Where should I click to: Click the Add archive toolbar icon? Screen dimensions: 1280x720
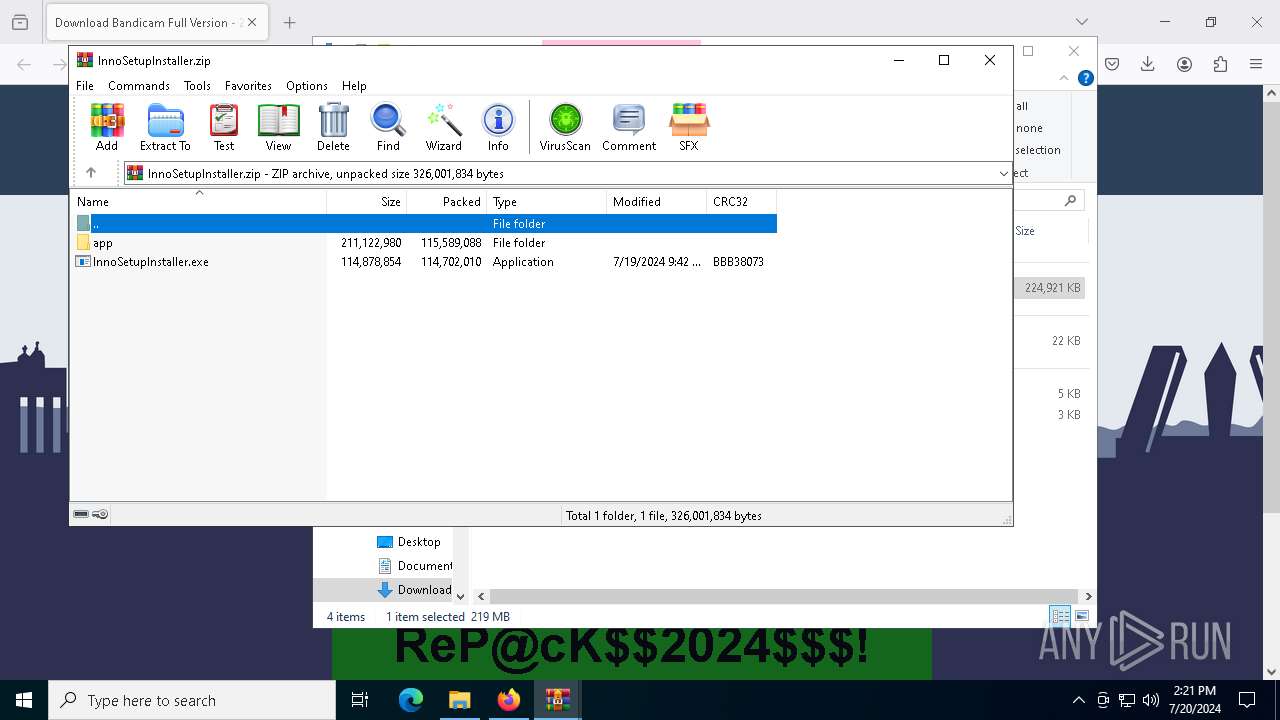coord(107,127)
